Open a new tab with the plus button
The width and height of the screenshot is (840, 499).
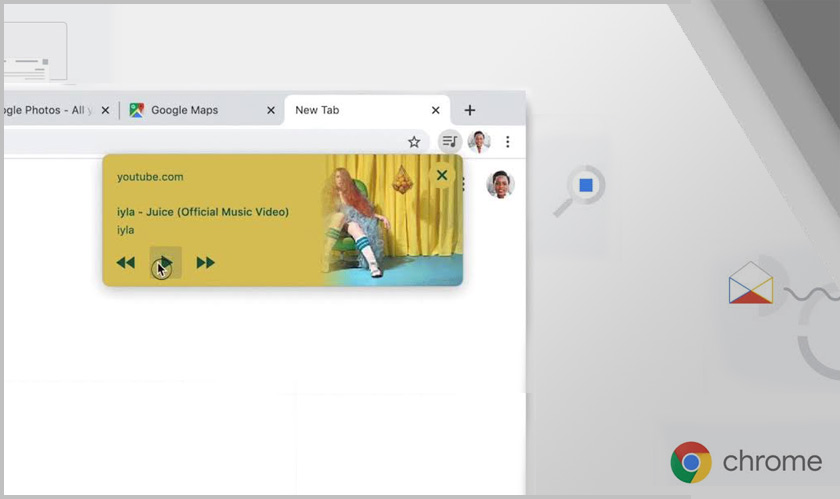click(470, 110)
